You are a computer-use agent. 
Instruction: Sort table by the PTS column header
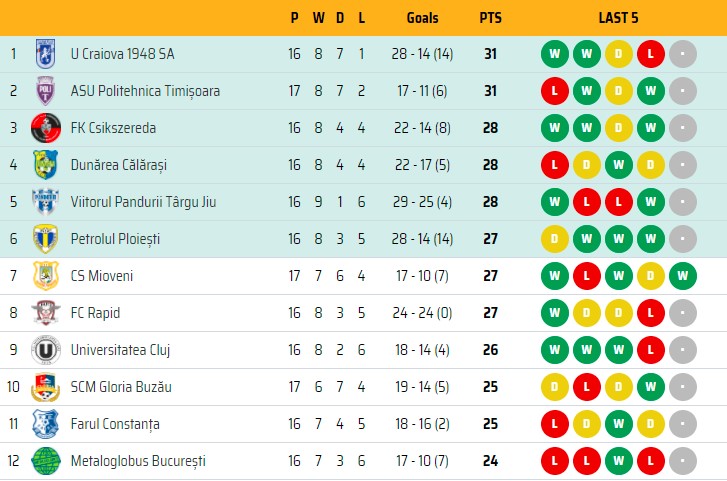491,18
